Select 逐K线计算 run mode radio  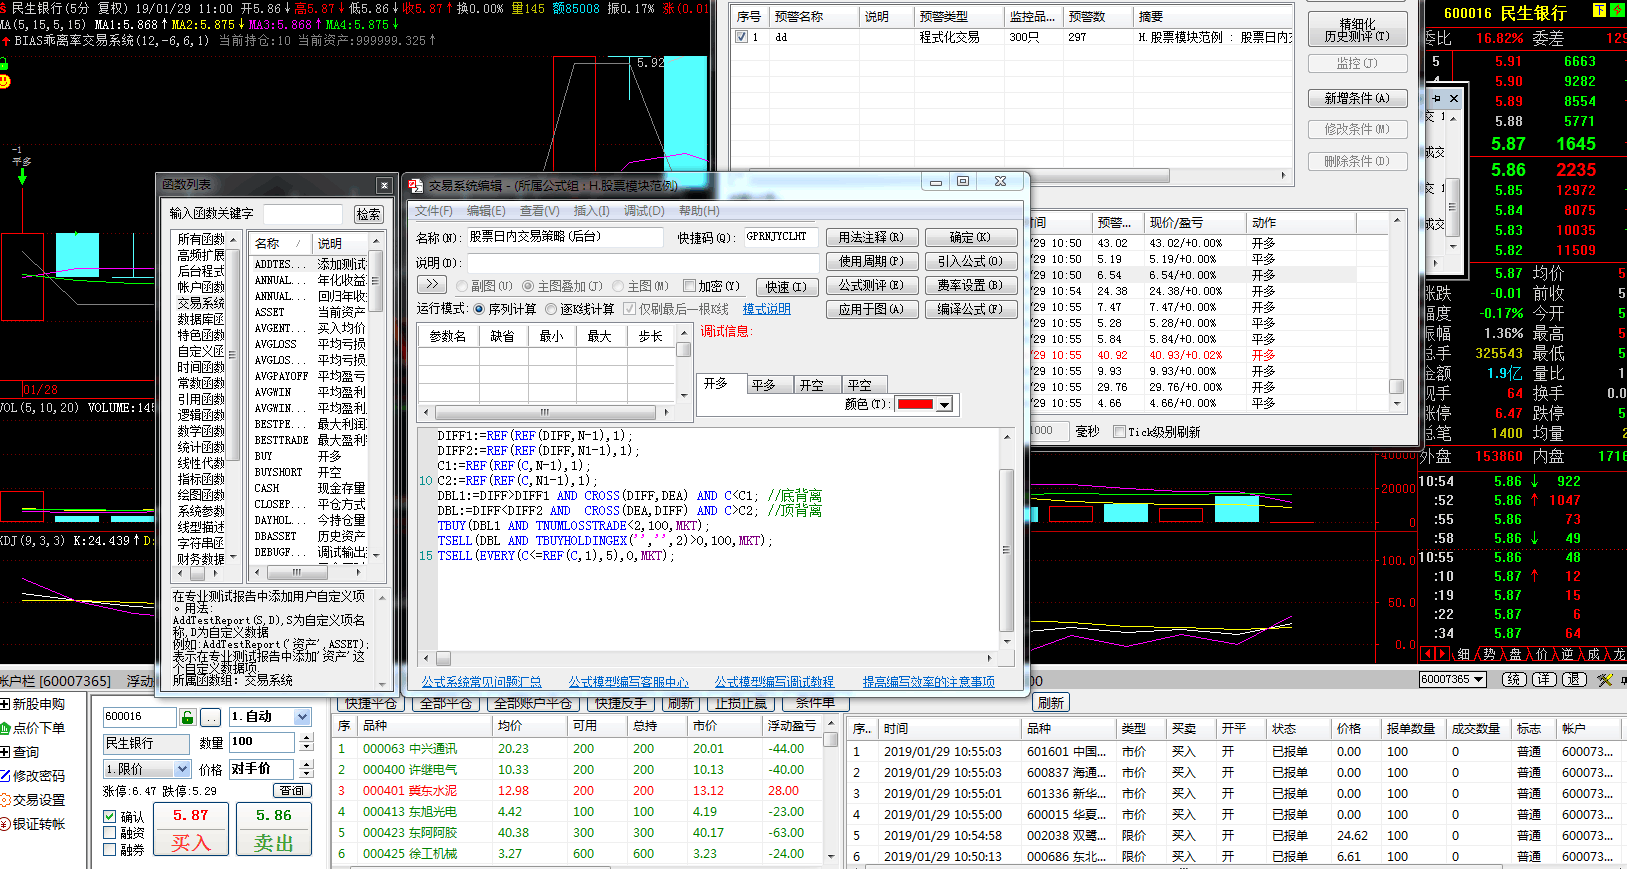click(x=551, y=309)
